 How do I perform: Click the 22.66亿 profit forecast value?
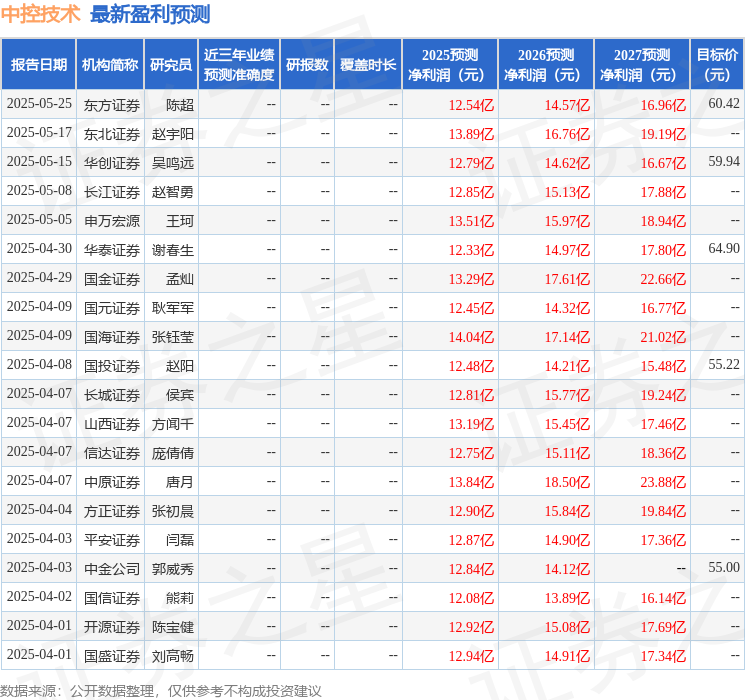point(663,279)
